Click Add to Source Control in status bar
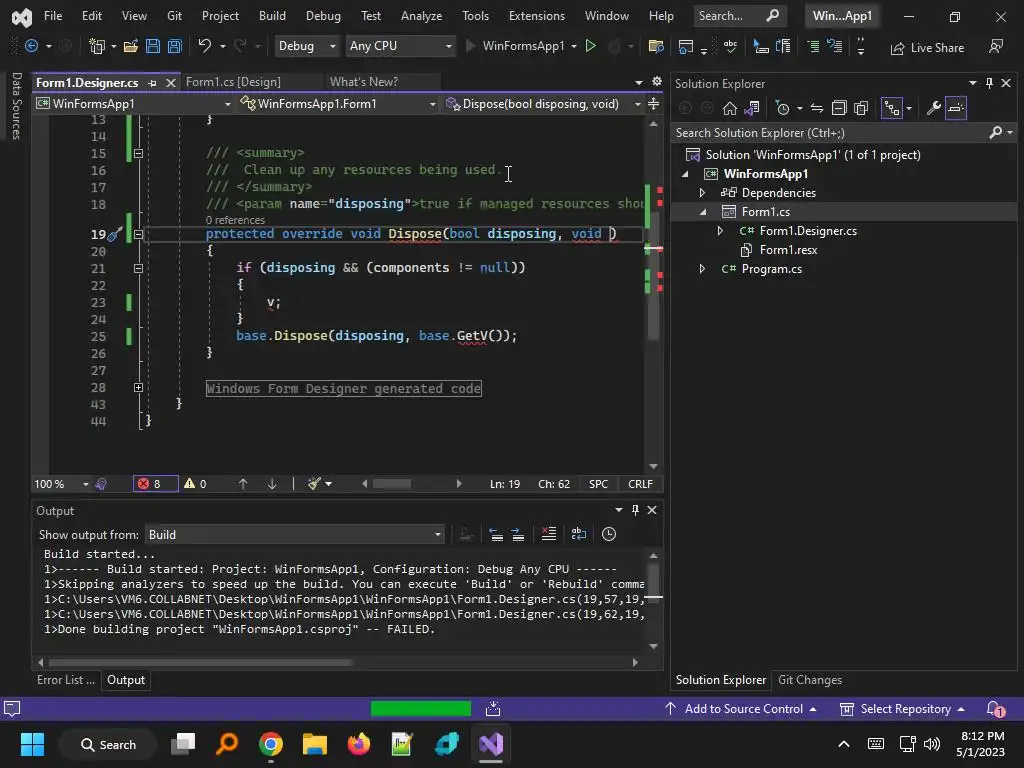The height and width of the screenshot is (768, 1024). point(741,709)
